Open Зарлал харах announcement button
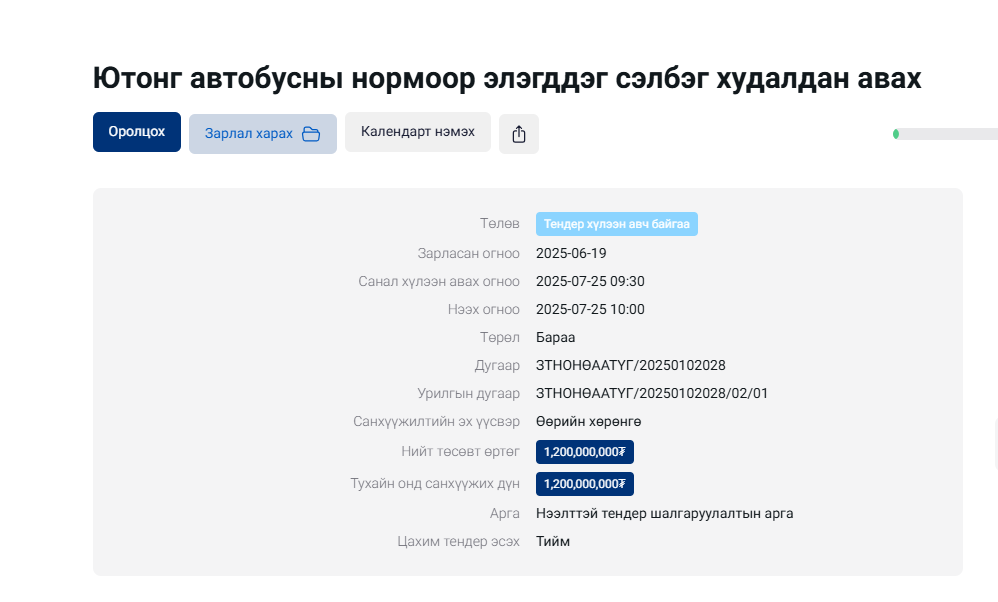 point(263,134)
